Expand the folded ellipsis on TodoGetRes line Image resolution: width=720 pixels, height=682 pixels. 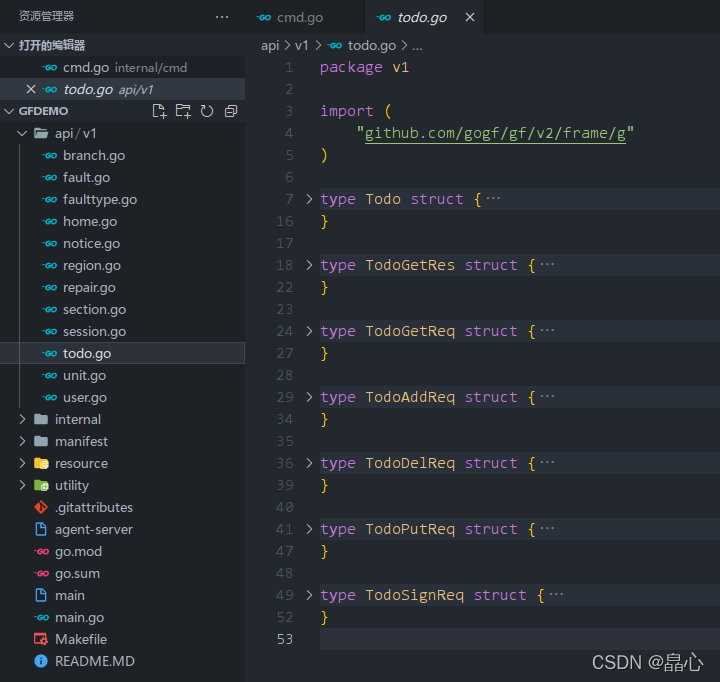click(x=547, y=265)
